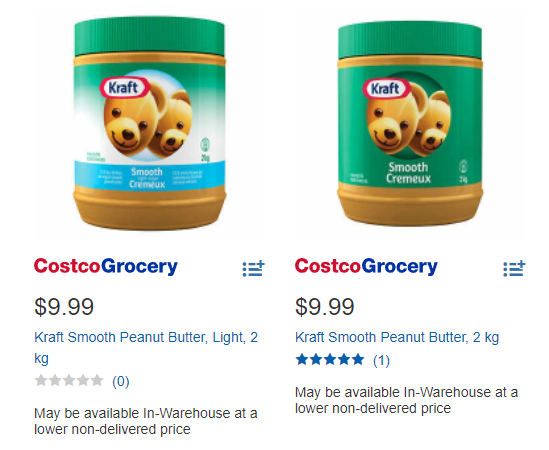The image size is (549, 450).
Task: Click CostcoGrocery logo above Light peanut butter price
Action: tap(106, 266)
